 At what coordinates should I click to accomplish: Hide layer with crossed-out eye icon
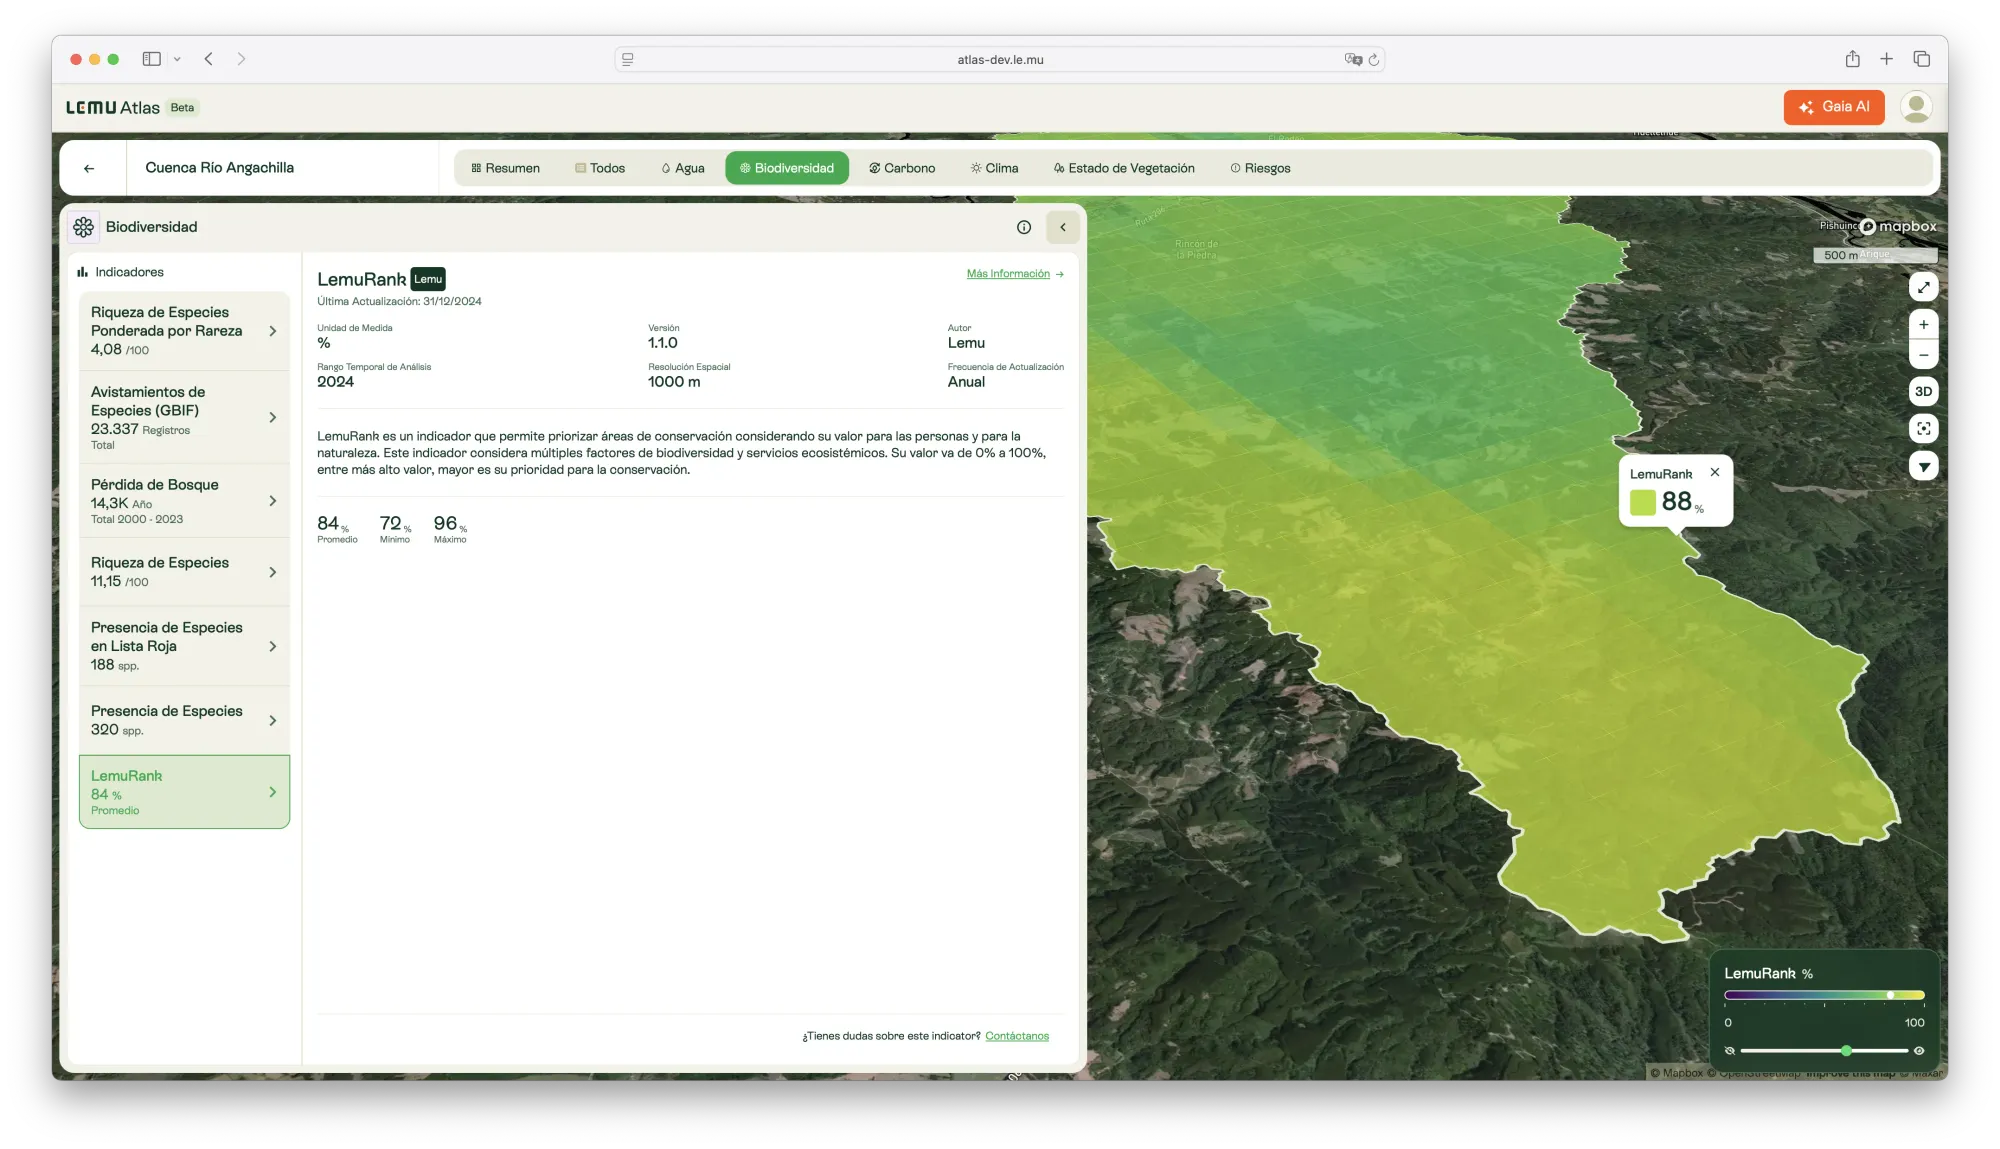1730,1051
